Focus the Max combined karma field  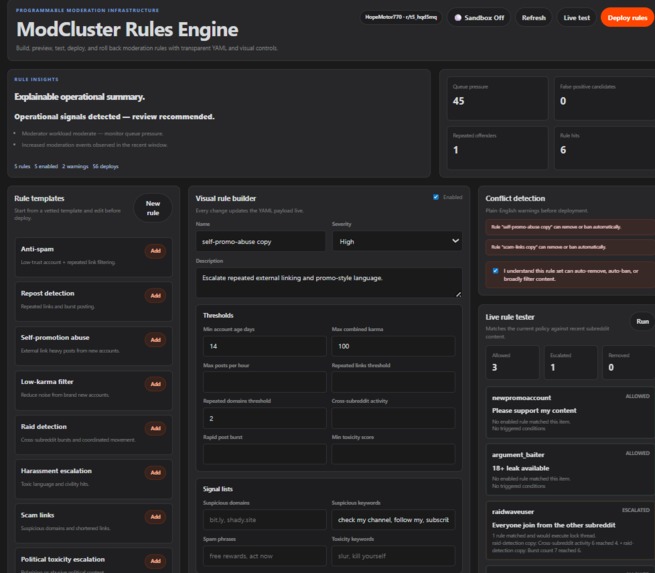(394, 346)
